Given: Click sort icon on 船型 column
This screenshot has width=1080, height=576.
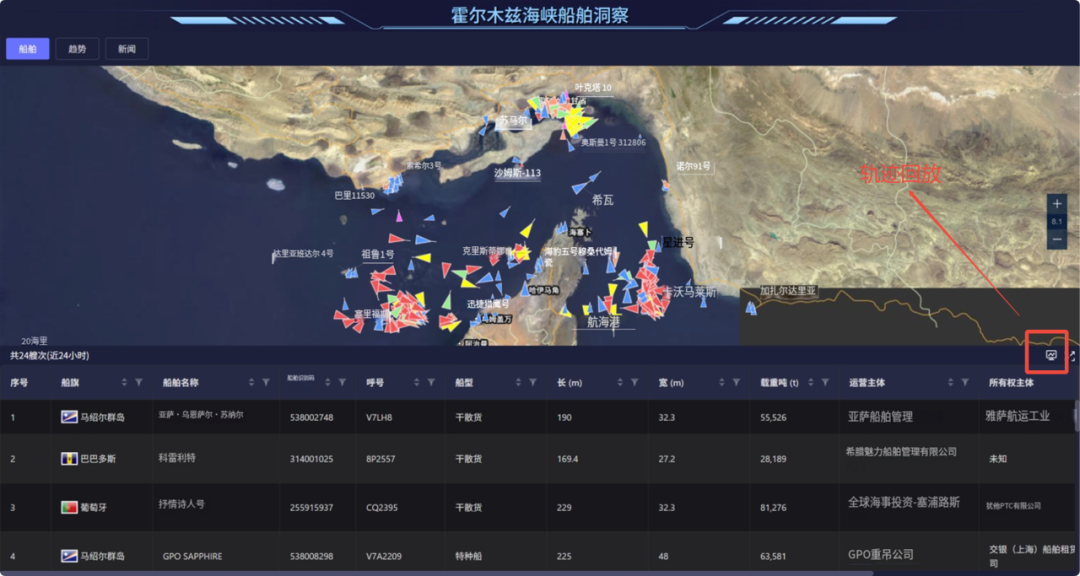Looking at the screenshot, I should coord(519,382).
